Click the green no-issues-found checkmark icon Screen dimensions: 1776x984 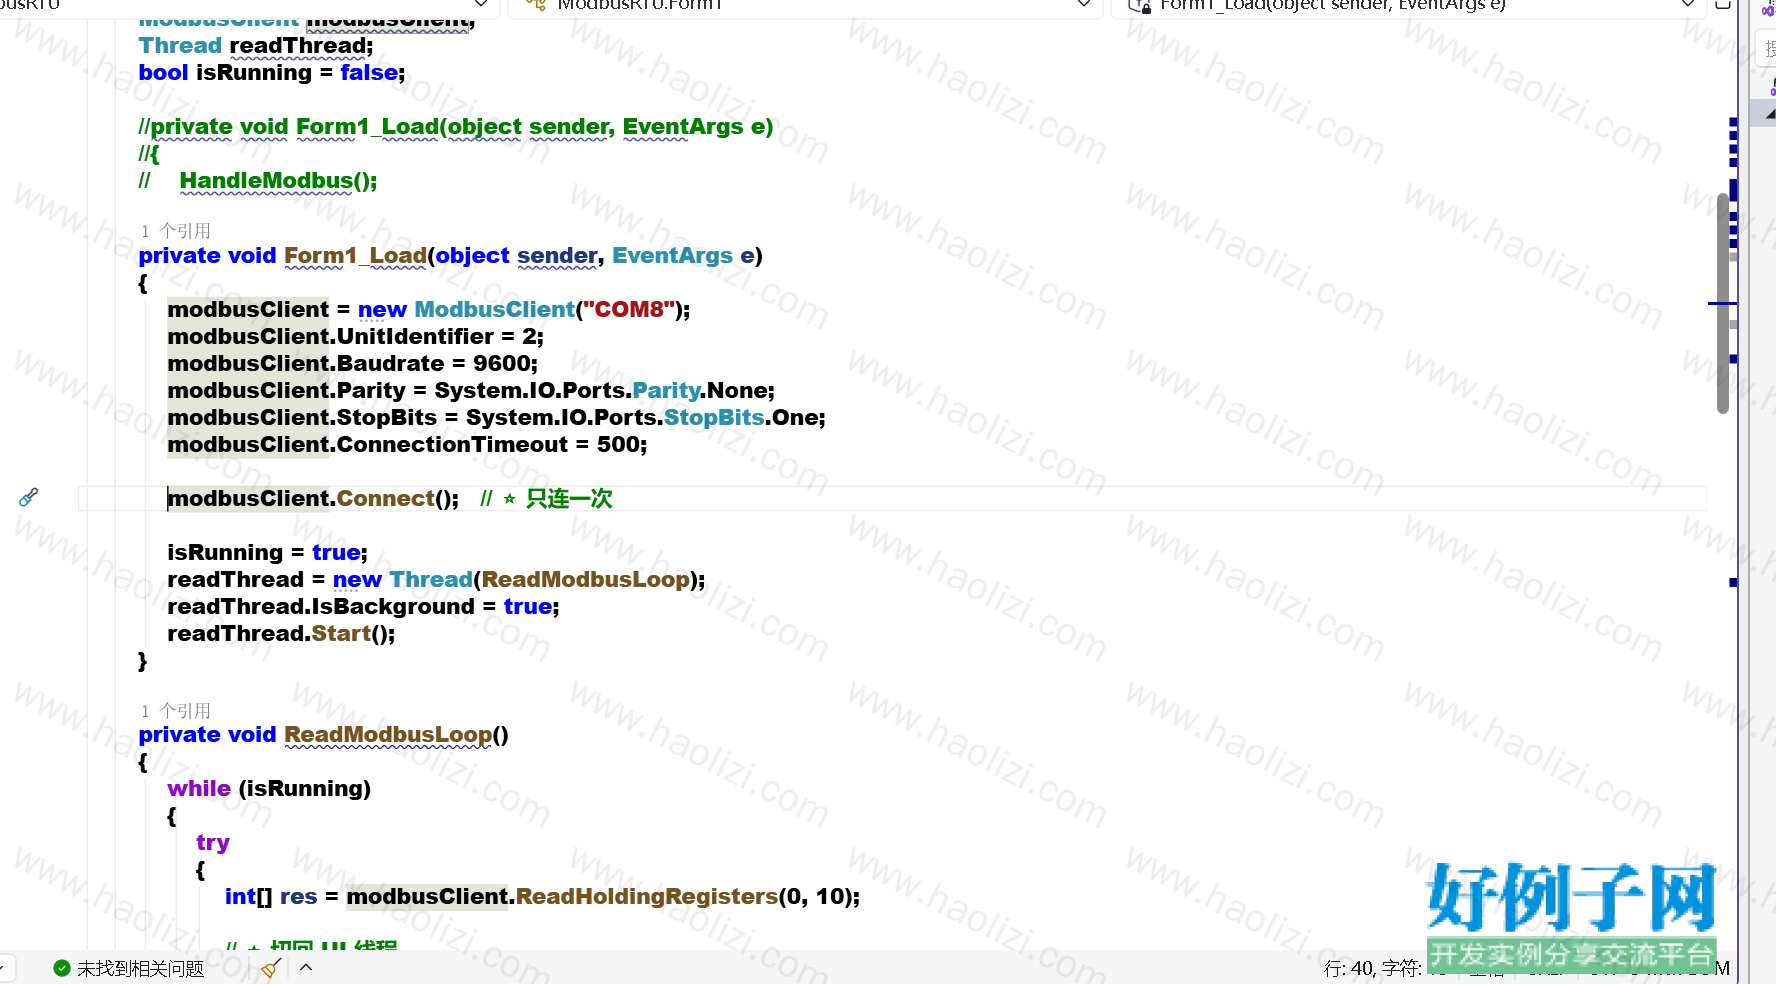coord(62,968)
